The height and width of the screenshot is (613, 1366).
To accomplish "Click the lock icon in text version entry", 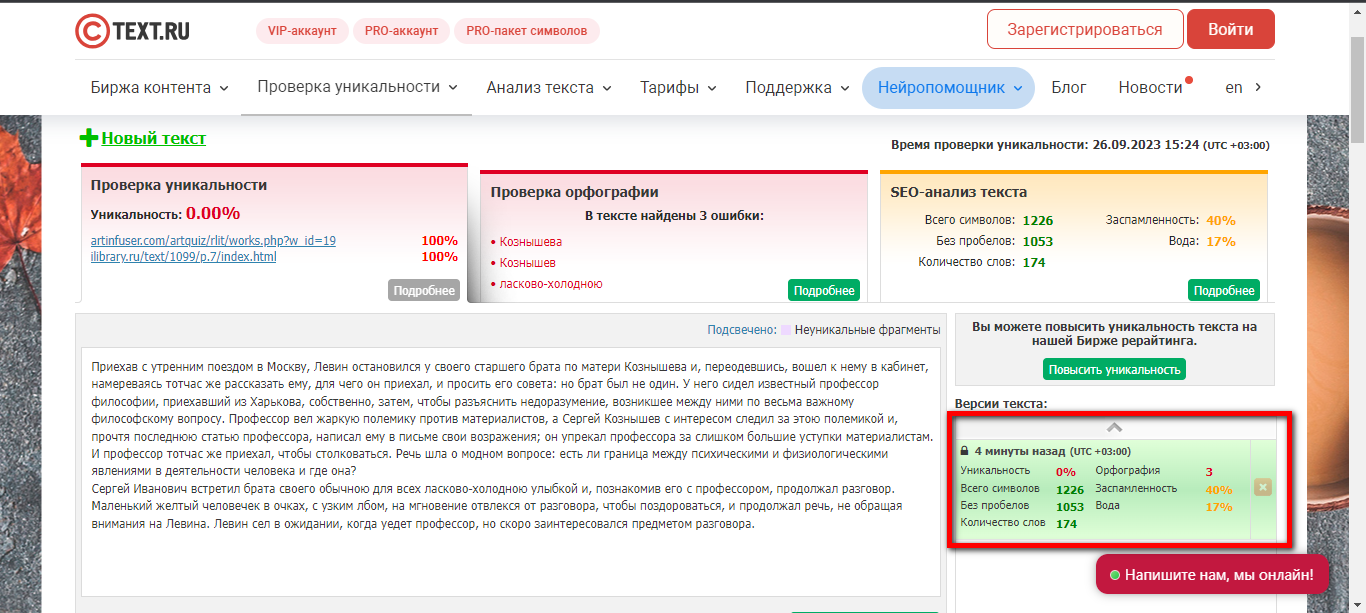I will [x=965, y=451].
